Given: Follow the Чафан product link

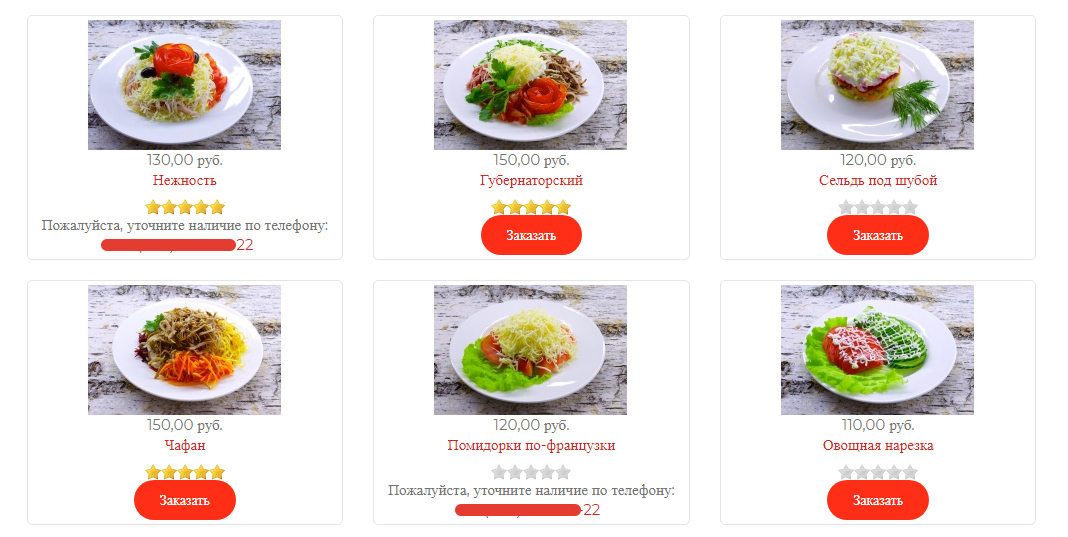Looking at the screenshot, I should (185, 446).
